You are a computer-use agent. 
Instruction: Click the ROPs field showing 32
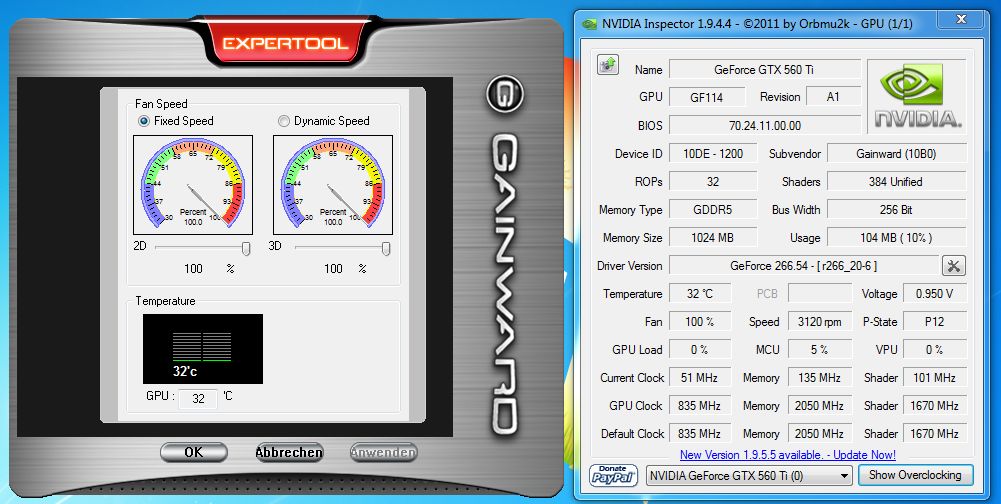(712, 181)
